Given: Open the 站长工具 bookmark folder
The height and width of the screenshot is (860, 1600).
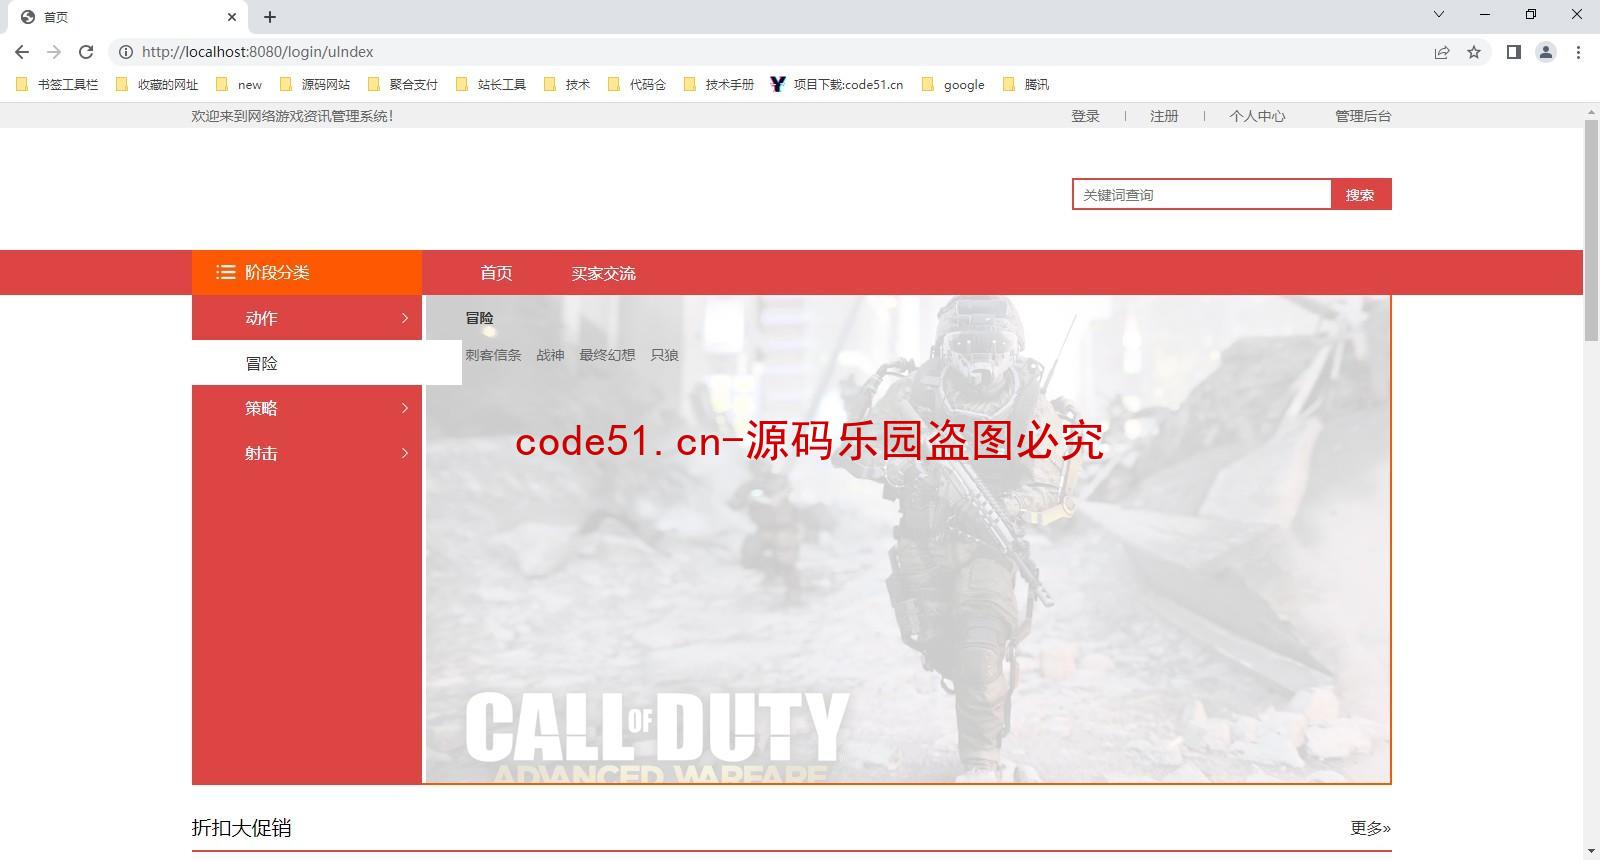Looking at the screenshot, I should point(491,85).
